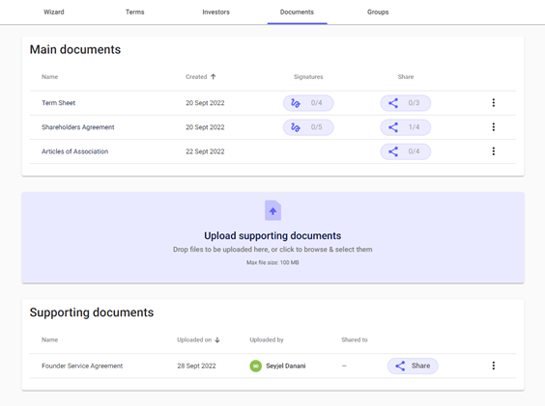Open Term Sheet signatures chip
The width and height of the screenshot is (545, 406).
pos(308,103)
